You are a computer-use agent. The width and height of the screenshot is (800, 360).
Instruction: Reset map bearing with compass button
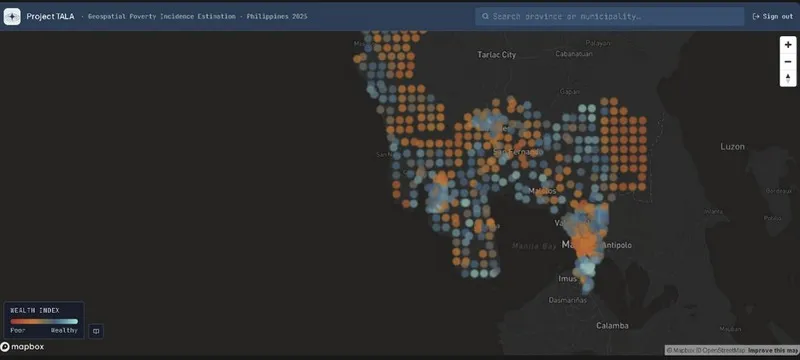[788, 79]
